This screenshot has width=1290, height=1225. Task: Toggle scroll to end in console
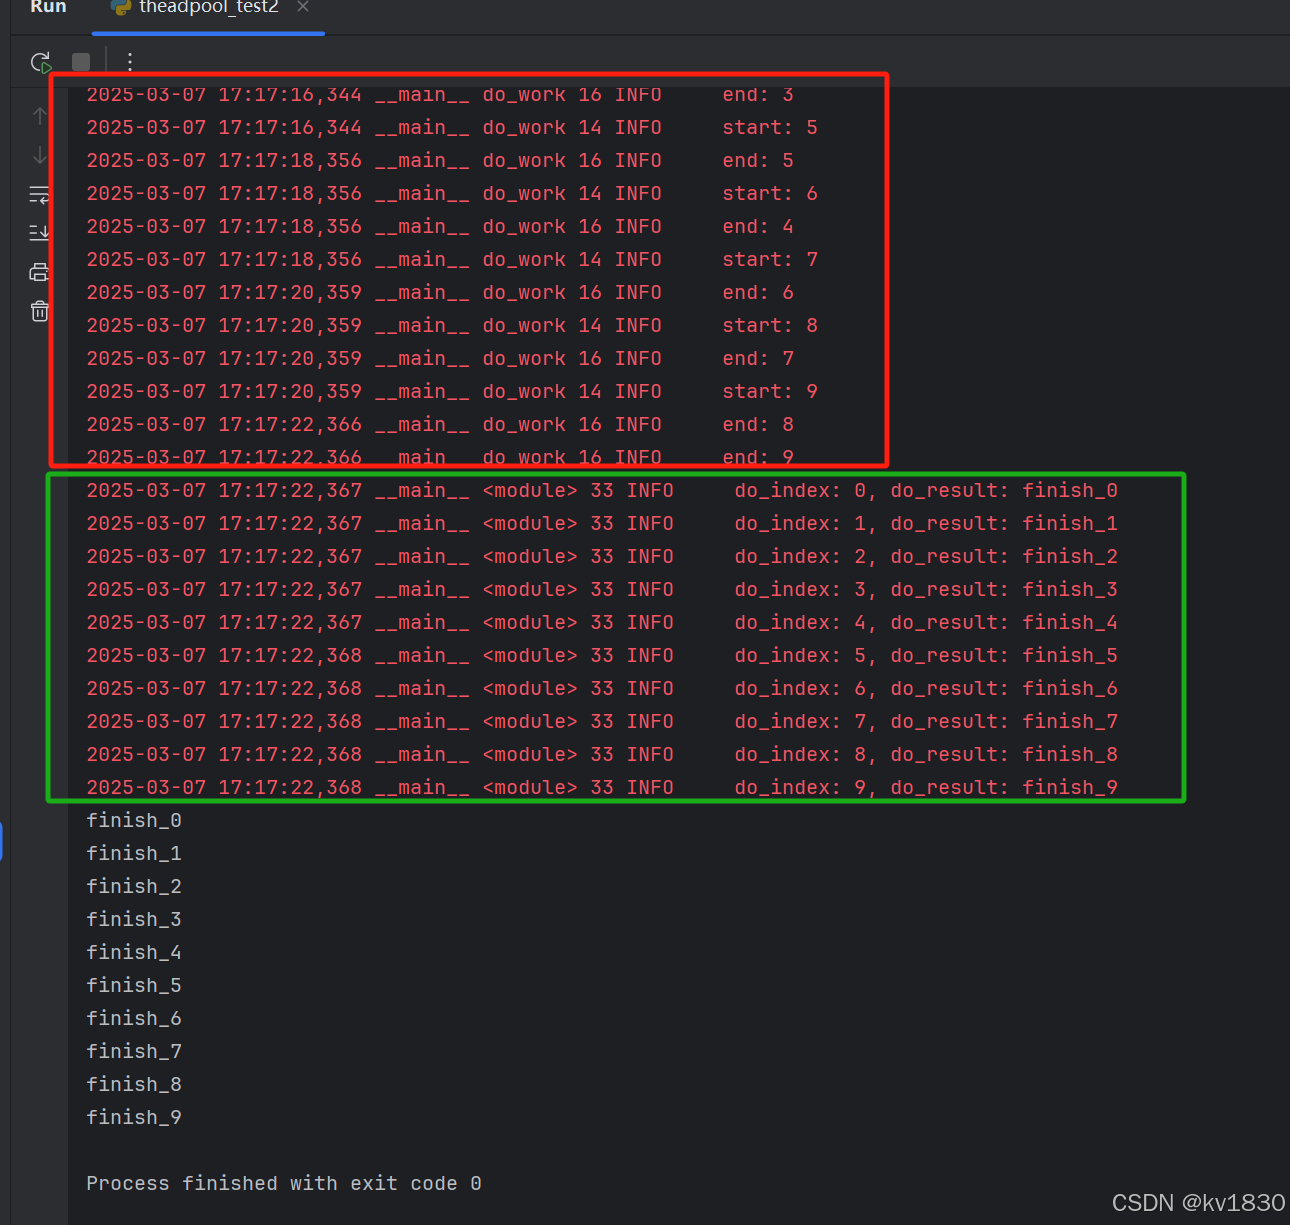point(39,232)
